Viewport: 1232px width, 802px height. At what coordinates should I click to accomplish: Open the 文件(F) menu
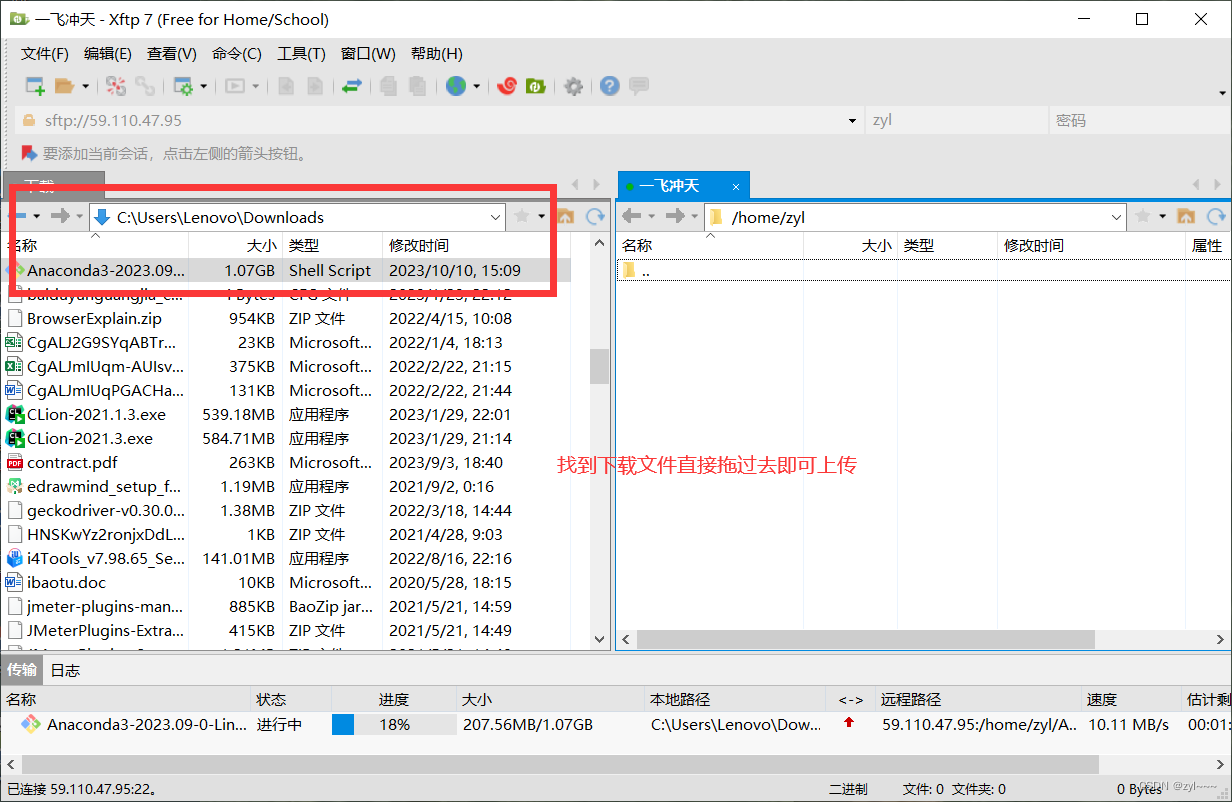point(45,54)
